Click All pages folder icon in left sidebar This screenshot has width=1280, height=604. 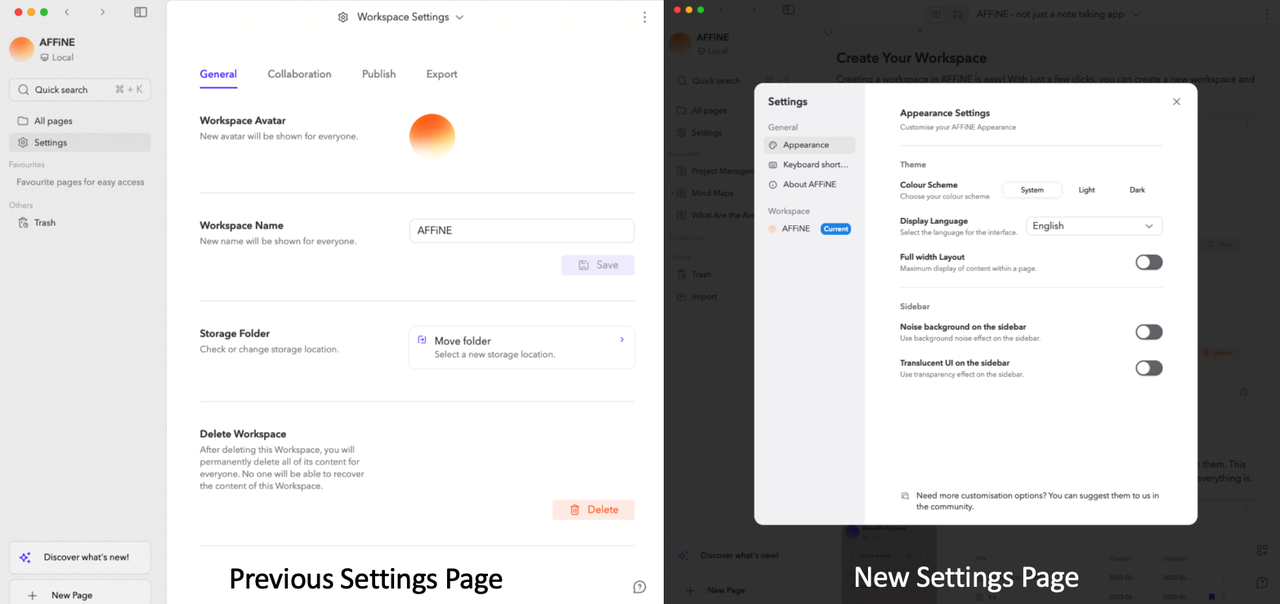(23, 121)
